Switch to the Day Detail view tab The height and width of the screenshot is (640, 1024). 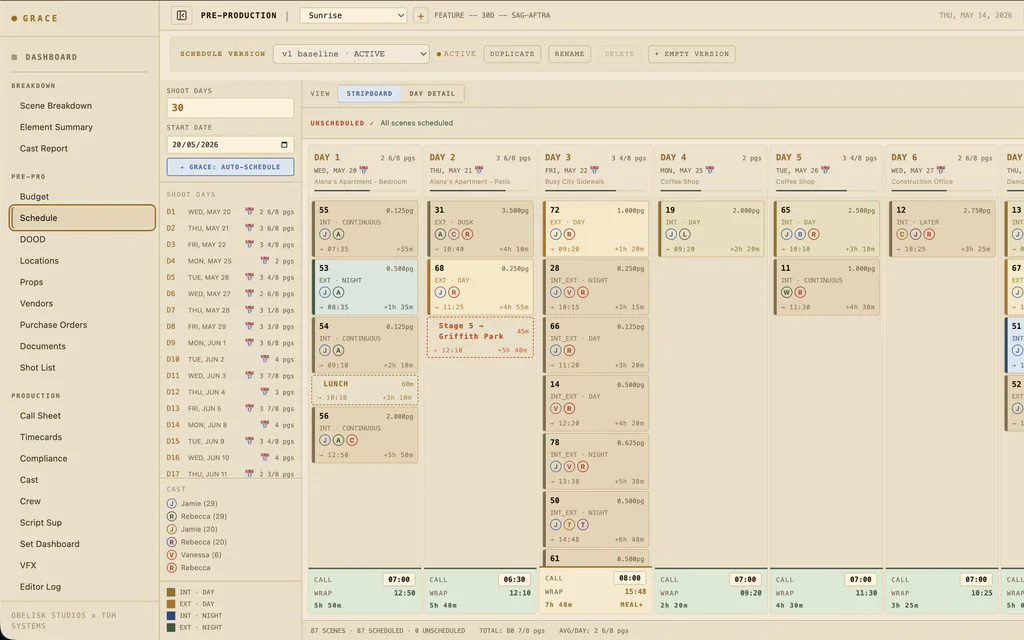coord(432,93)
